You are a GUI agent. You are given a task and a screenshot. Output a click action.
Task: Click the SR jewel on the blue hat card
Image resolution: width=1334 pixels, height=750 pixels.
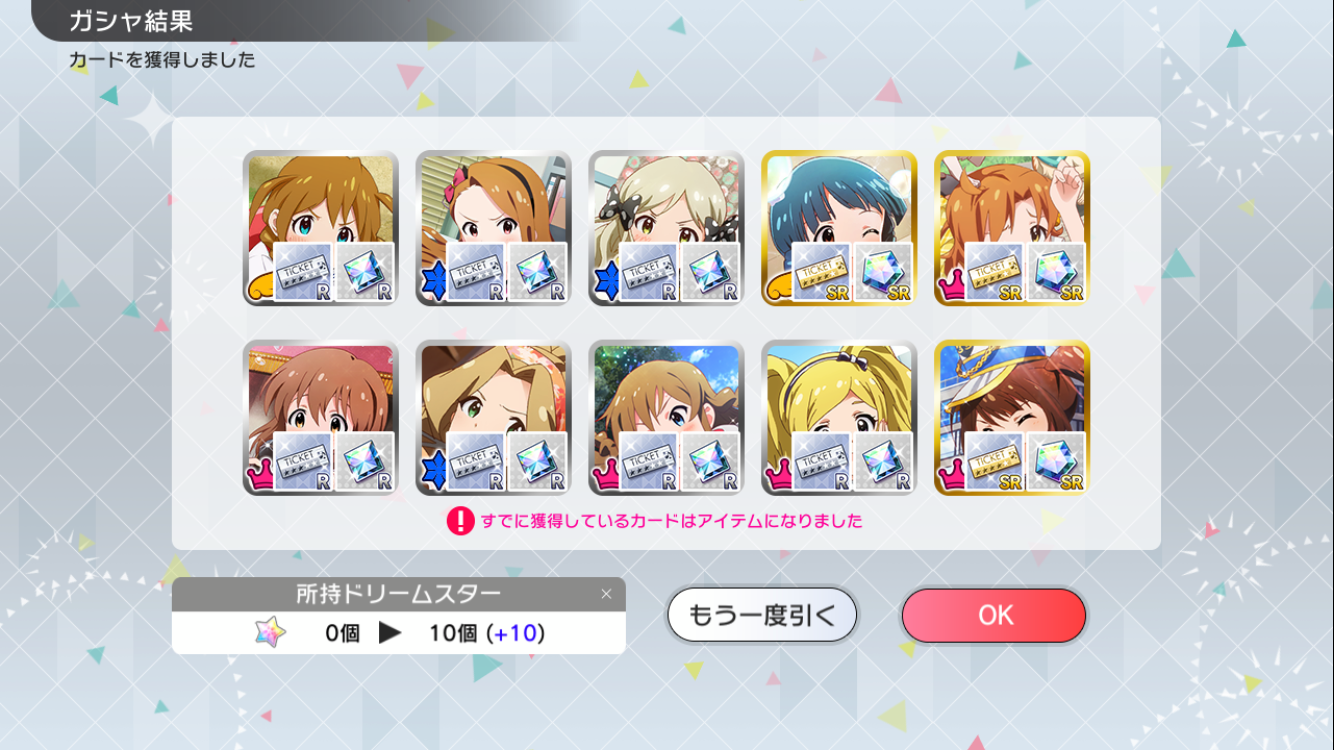pos(1057,461)
